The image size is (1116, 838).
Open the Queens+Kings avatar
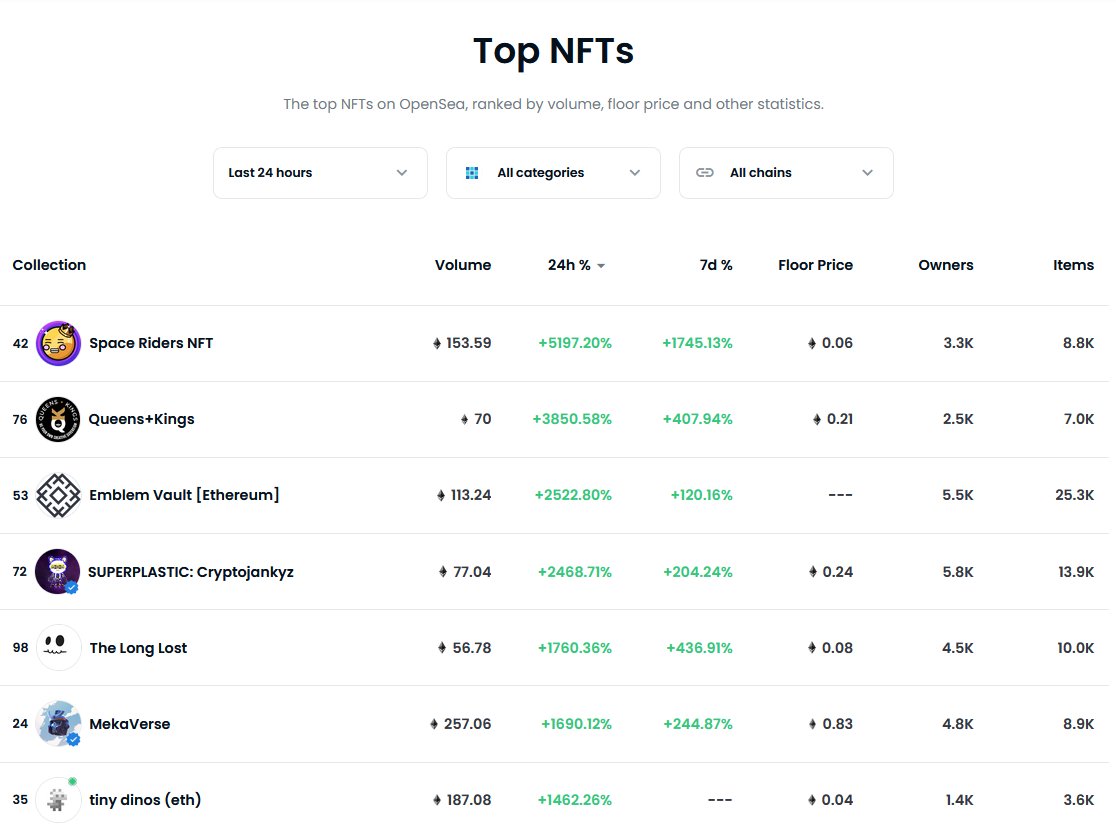[58, 419]
